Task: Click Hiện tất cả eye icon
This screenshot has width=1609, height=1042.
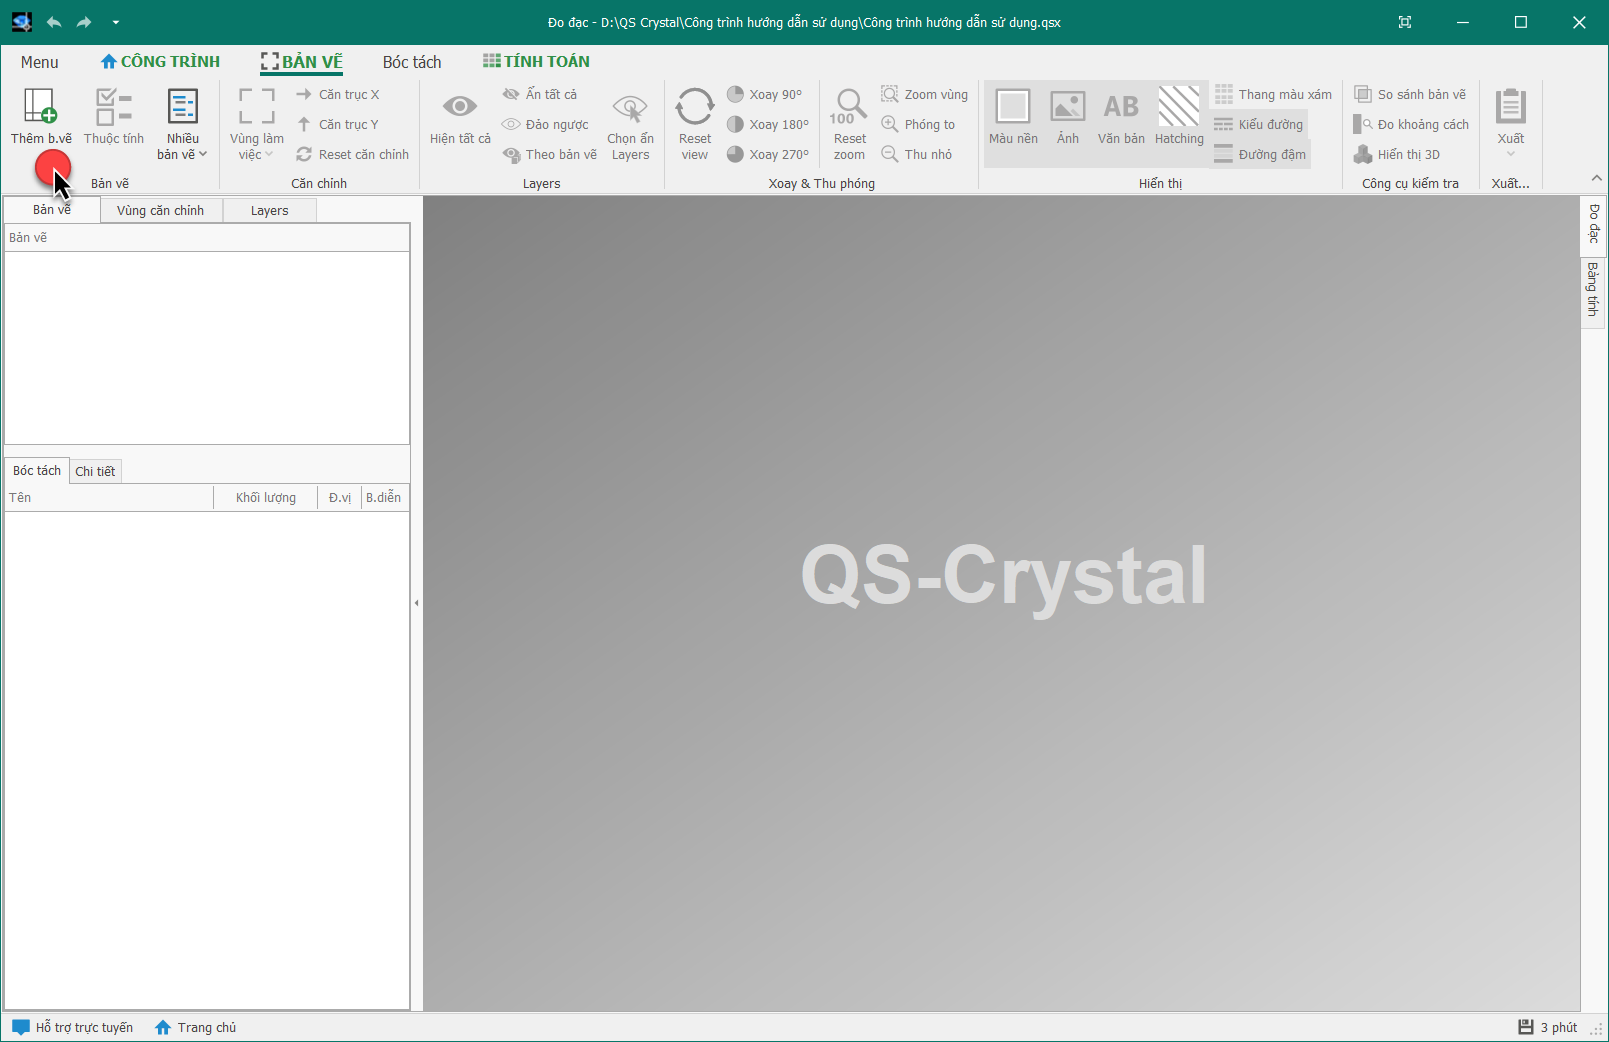Action: (x=460, y=107)
